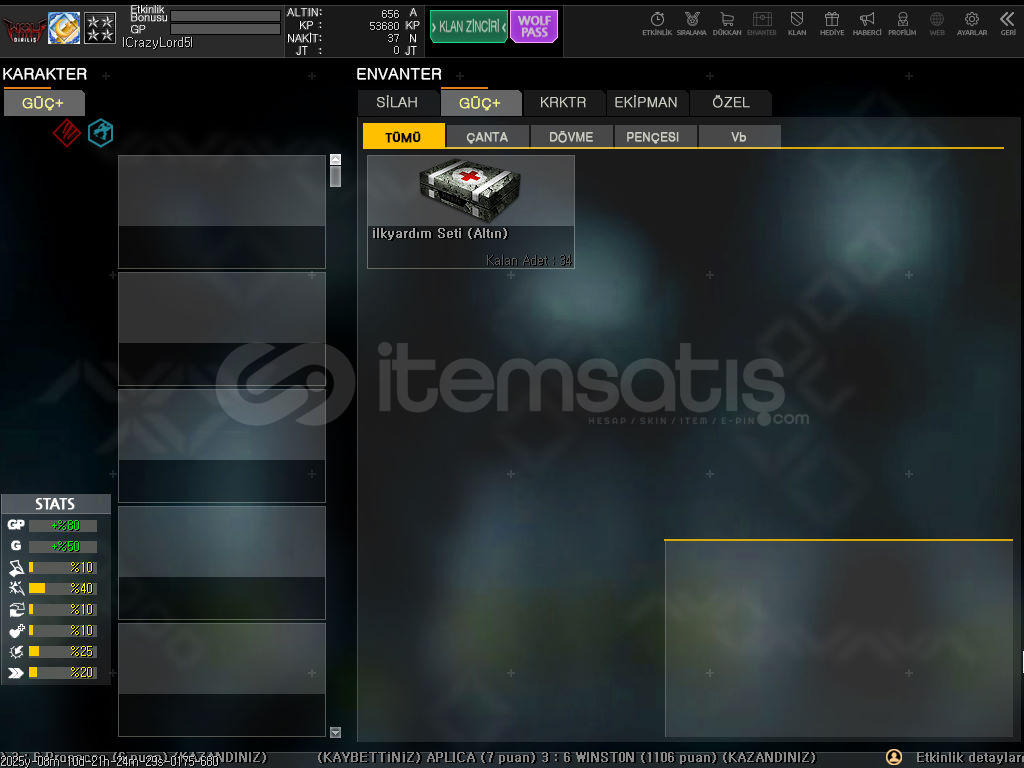Click the 53680 KP balance value
Image resolution: width=1024 pixels, height=768 pixels.
click(x=383, y=25)
